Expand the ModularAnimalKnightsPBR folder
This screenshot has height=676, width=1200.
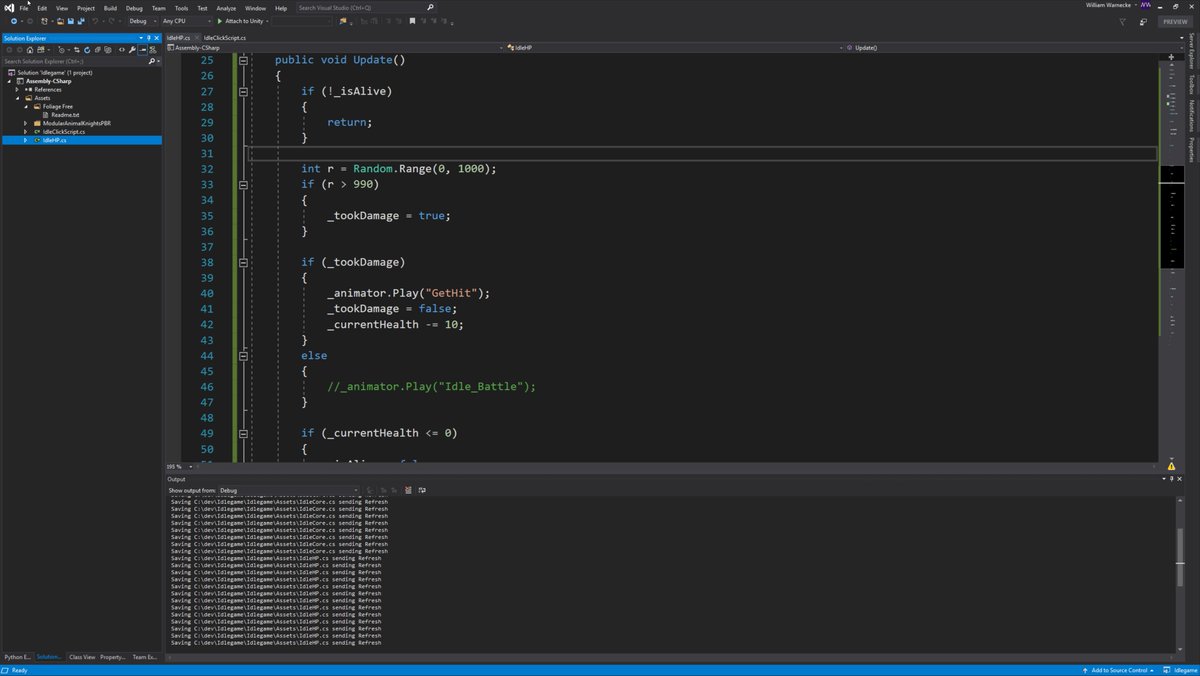(25, 123)
